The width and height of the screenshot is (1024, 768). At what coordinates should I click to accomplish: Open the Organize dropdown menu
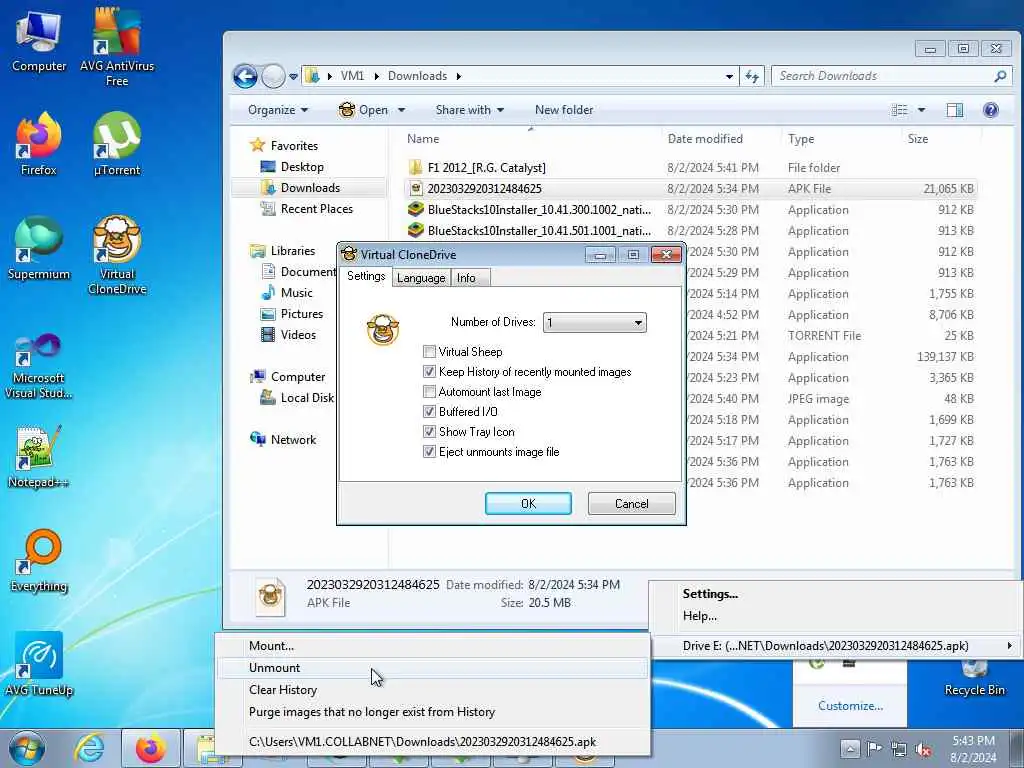[278, 110]
